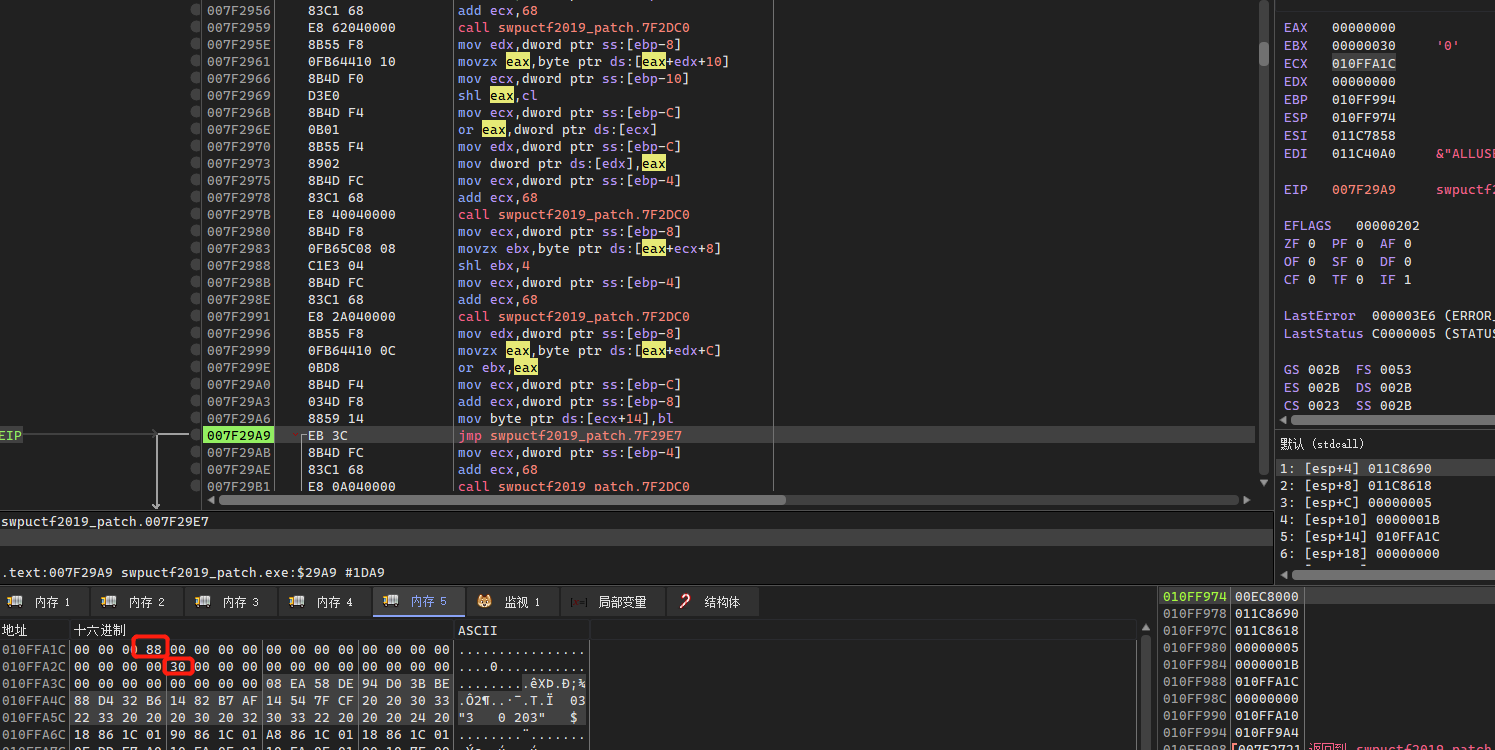The height and width of the screenshot is (750, 1495).
Task: Click the info line swpuctf2019_patch.007F29E7
Action: pos(105,522)
